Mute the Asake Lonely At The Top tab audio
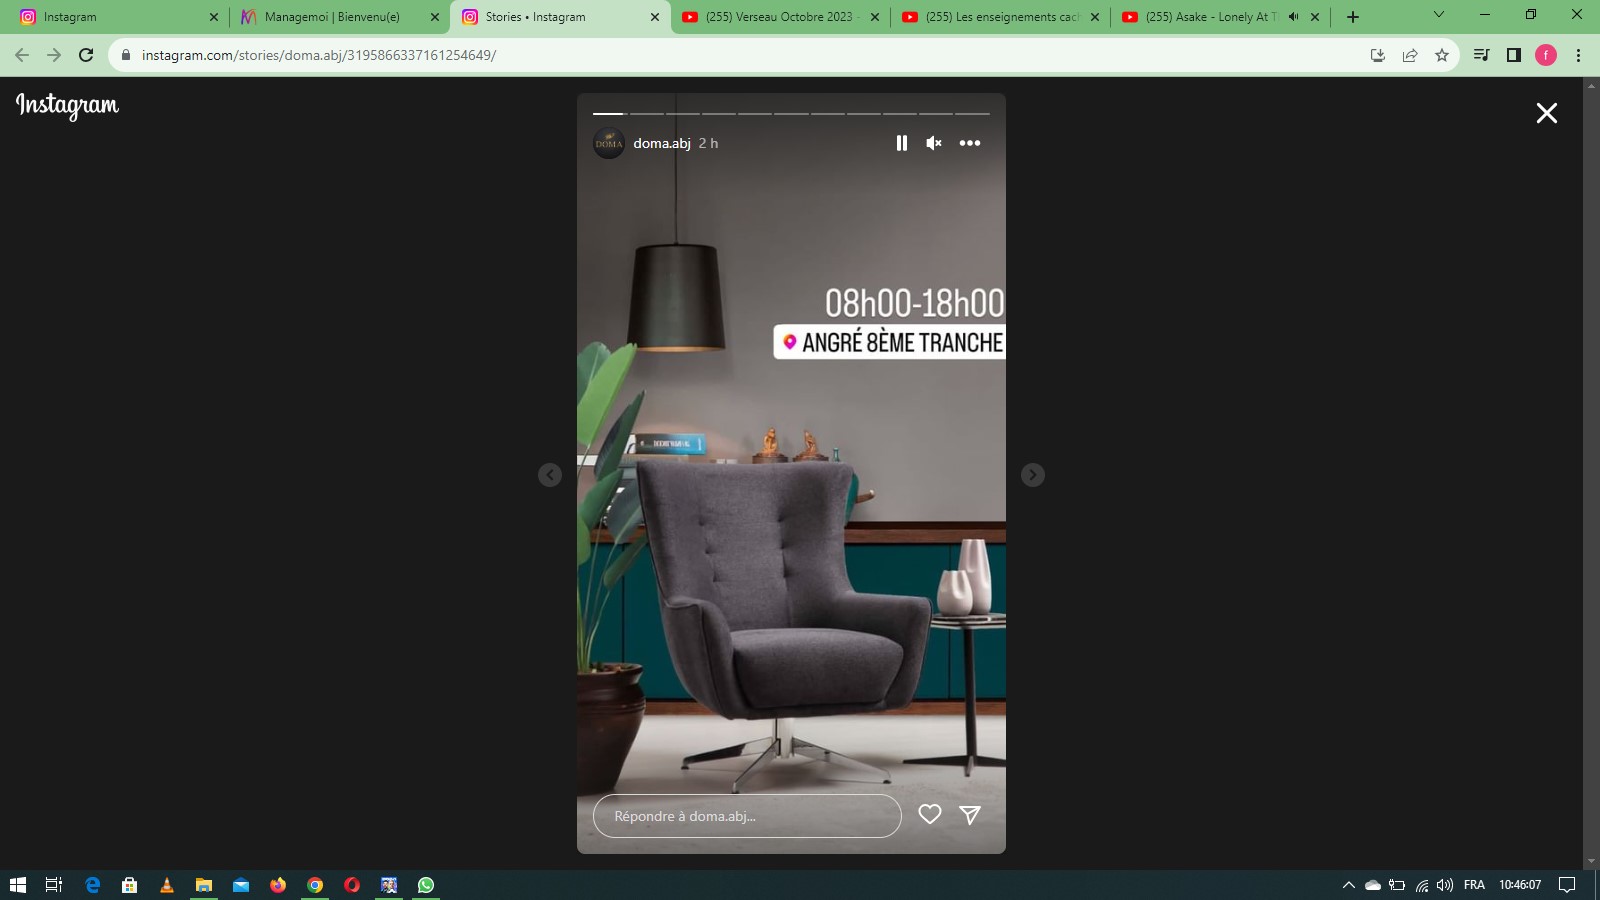The height and width of the screenshot is (900, 1600). coord(1294,17)
